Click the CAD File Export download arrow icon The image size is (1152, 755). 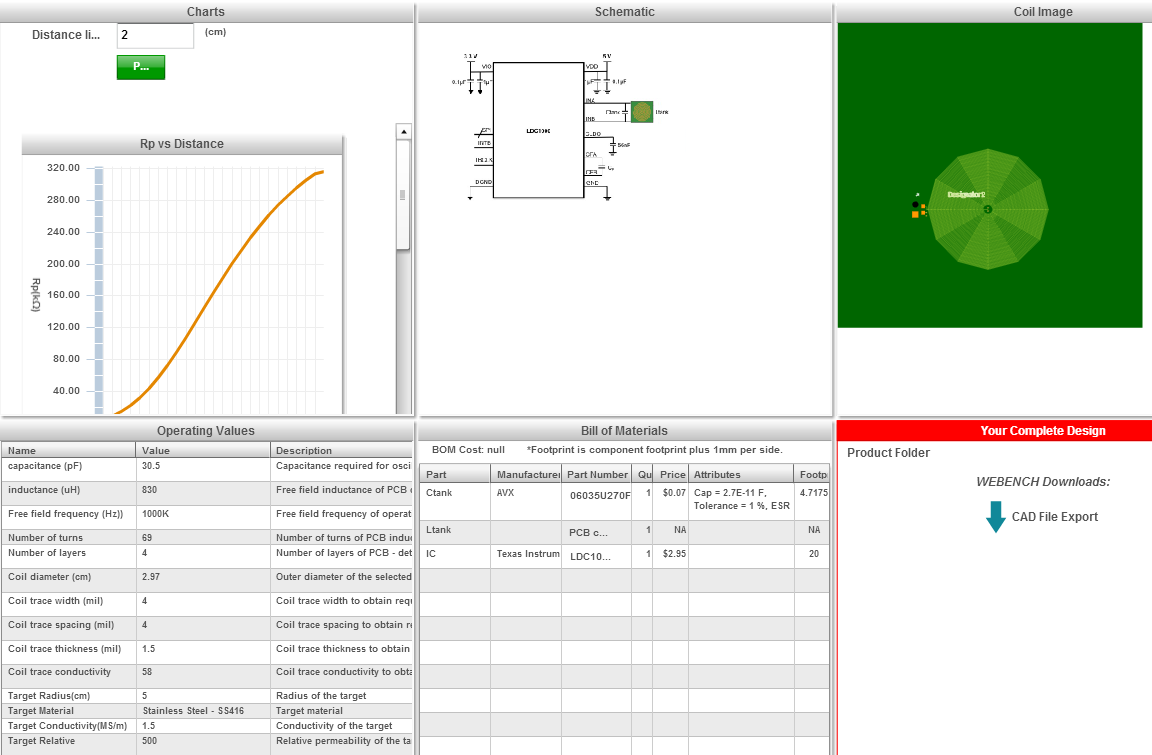996,517
